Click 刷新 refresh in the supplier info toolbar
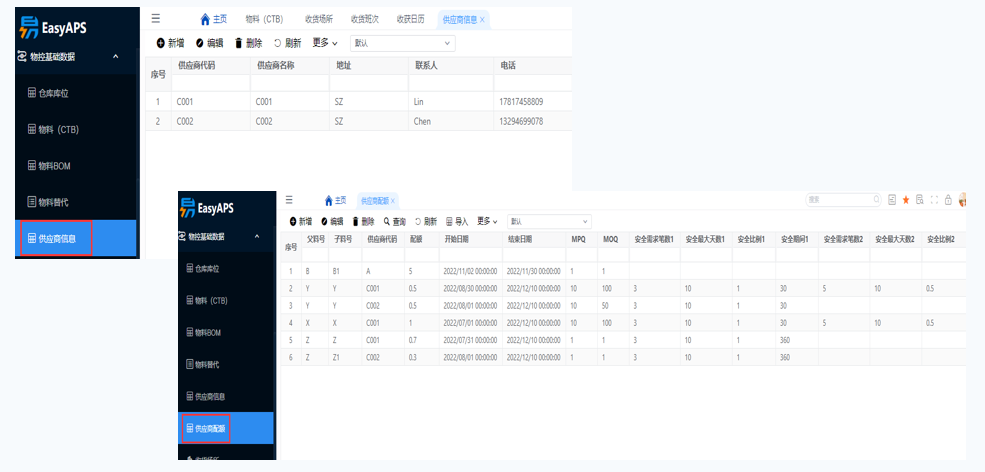Screen dimensions: 985x472 pos(287,43)
